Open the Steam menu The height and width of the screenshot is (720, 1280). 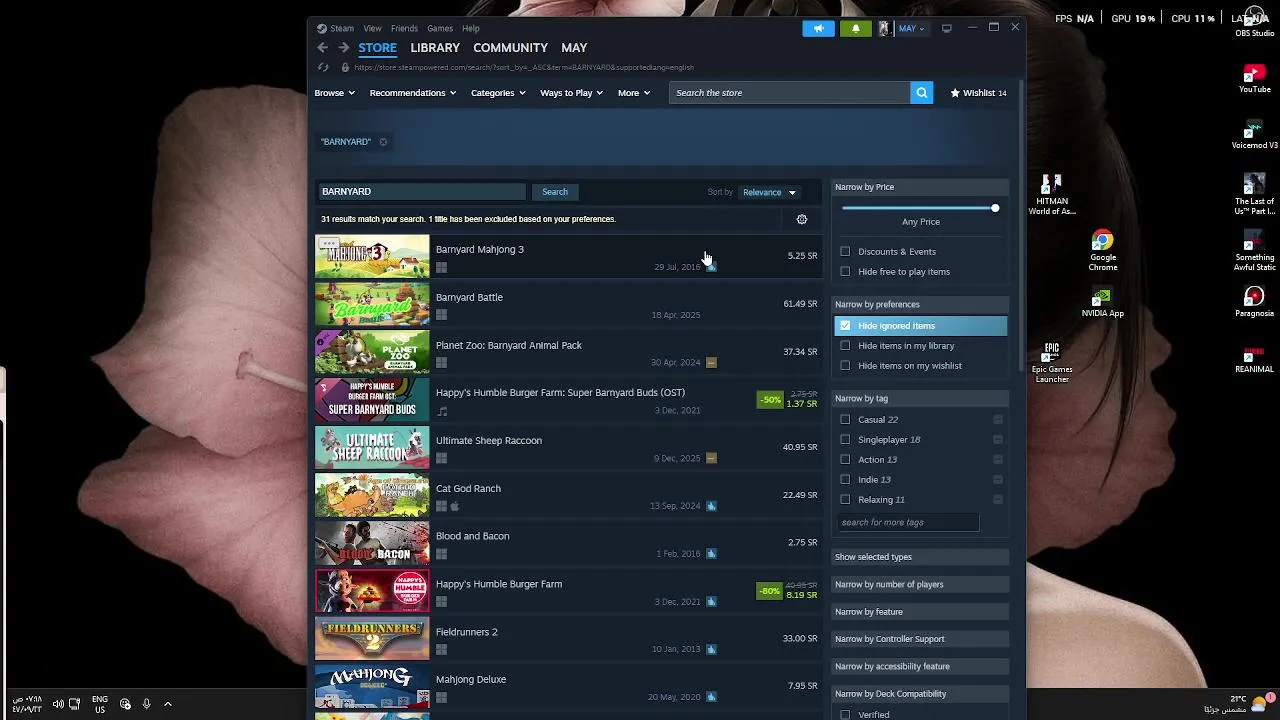342,29
